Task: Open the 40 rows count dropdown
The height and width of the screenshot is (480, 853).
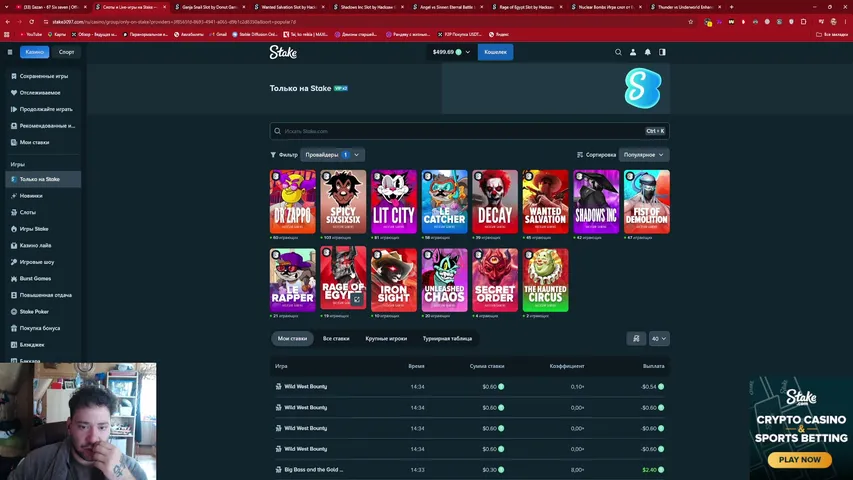Action: click(659, 339)
